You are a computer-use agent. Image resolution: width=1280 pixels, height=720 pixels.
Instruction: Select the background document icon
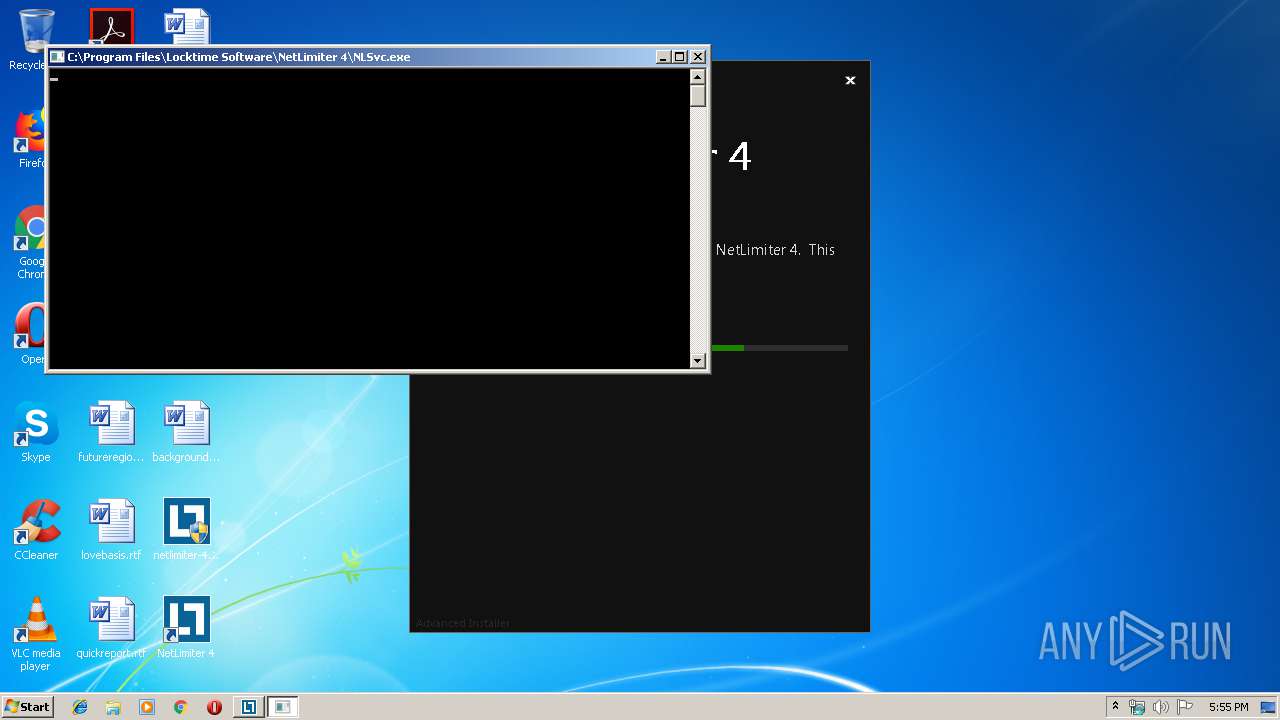pyautogui.click(x=186, y=432)
